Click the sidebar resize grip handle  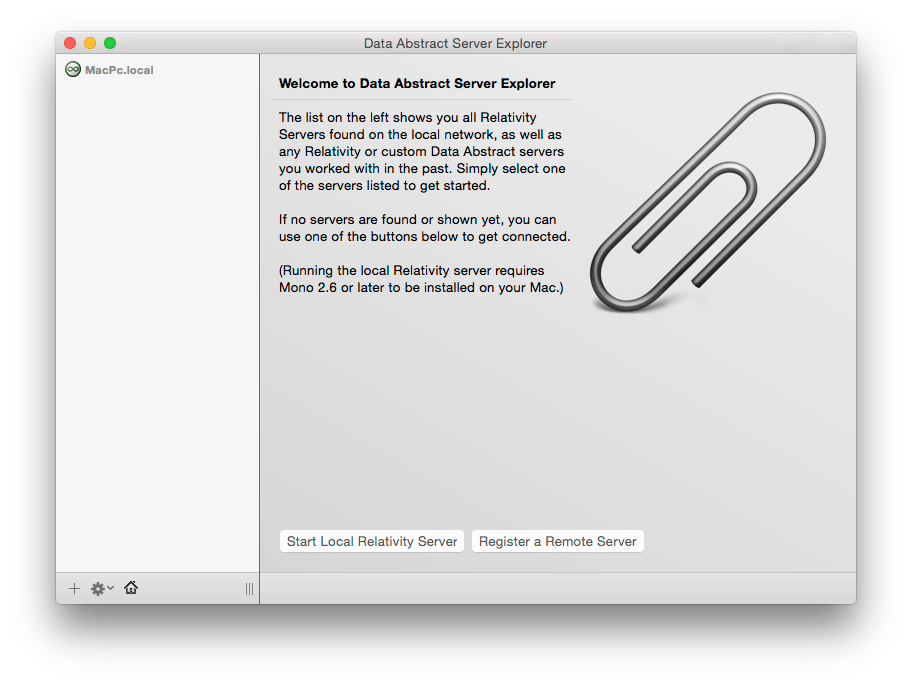coord(250,589)
